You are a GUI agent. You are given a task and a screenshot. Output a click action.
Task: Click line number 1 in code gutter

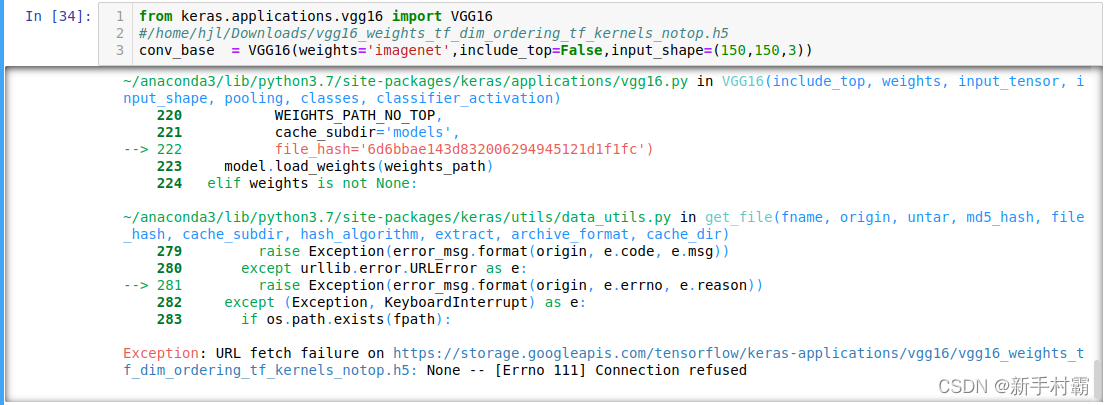[120, 15]
